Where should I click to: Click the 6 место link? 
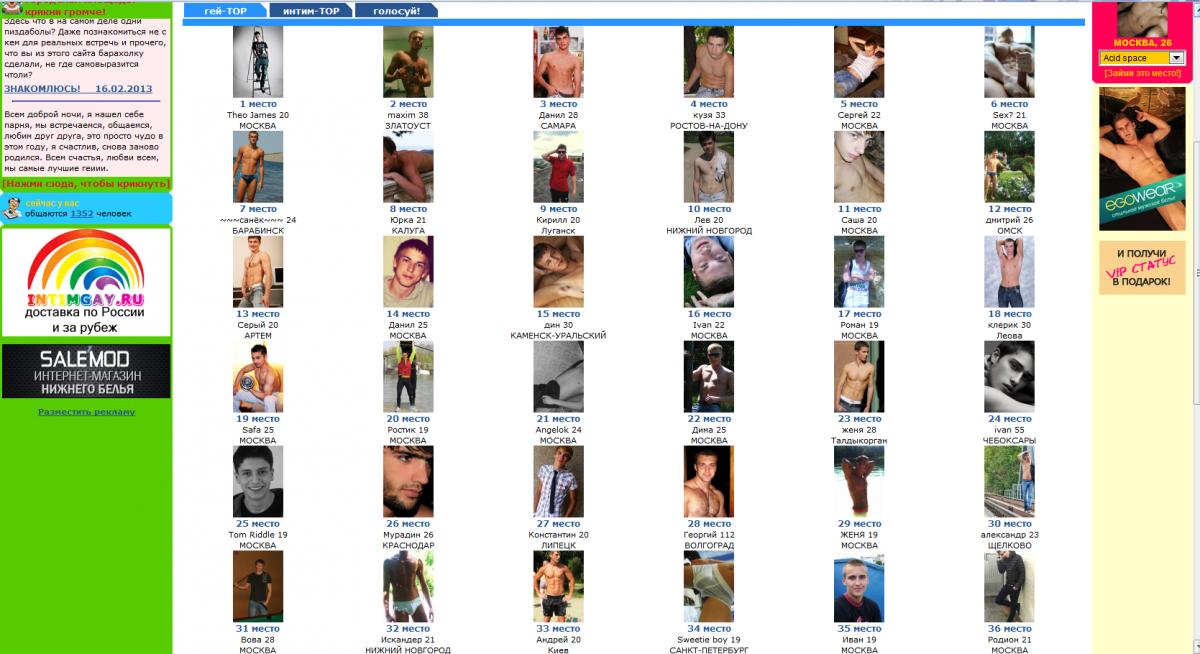[1009, 104]
